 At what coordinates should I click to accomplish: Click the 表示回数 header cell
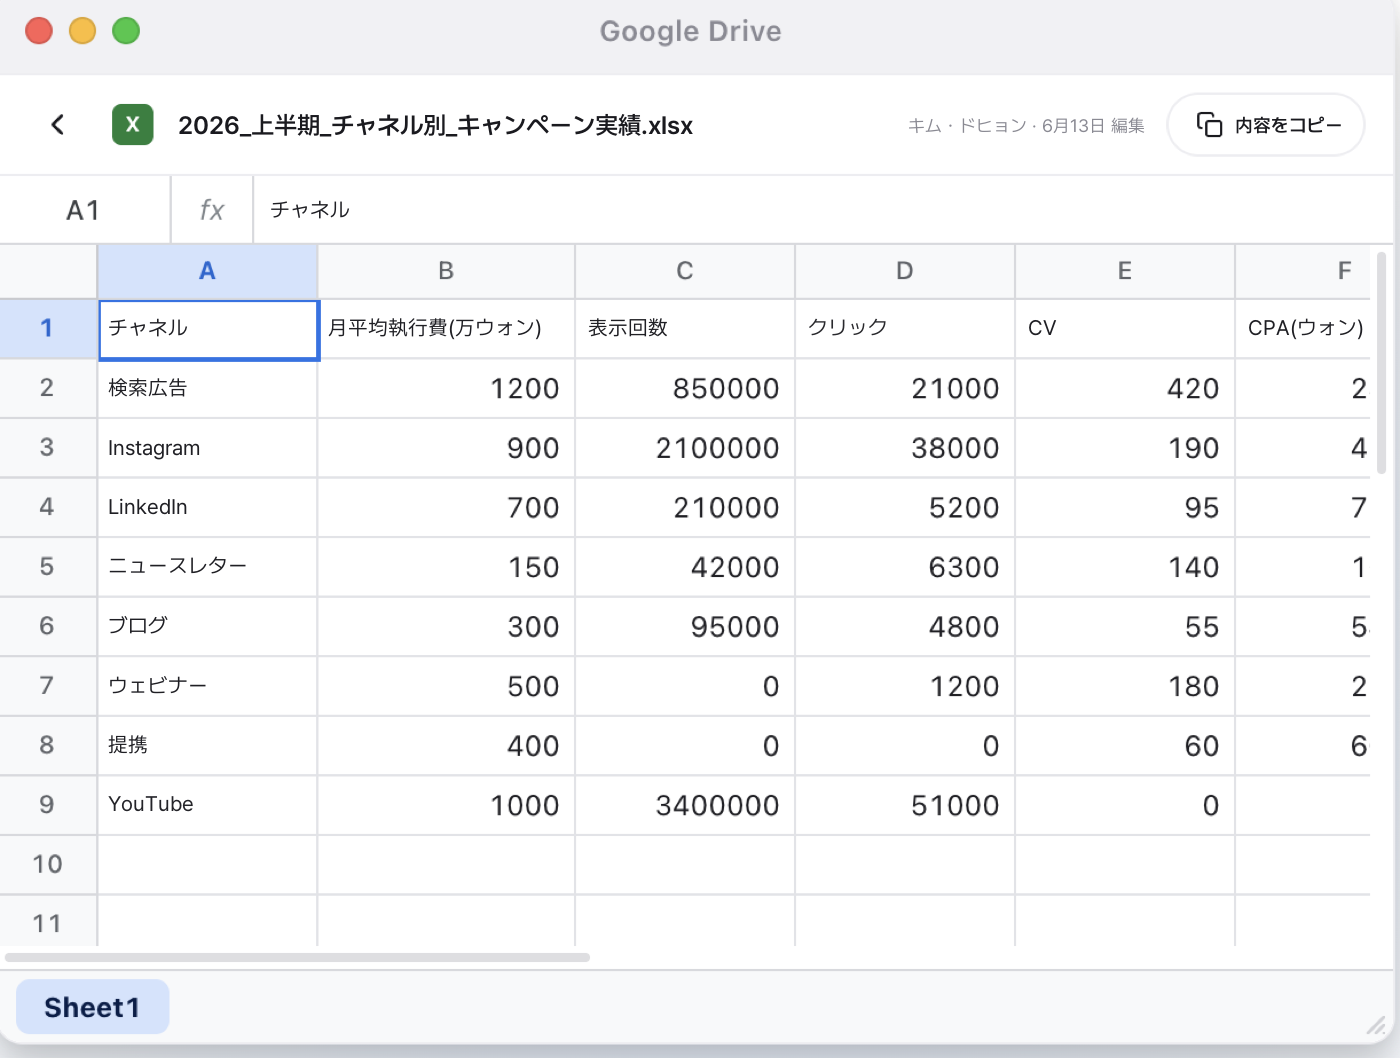pos(685,328)
